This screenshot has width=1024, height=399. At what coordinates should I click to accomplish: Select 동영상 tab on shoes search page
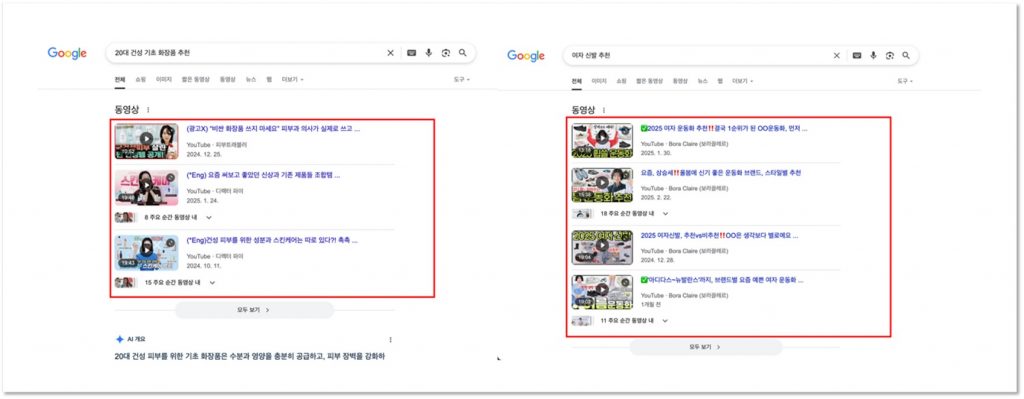pyautogui.click(x=680, y=82)
